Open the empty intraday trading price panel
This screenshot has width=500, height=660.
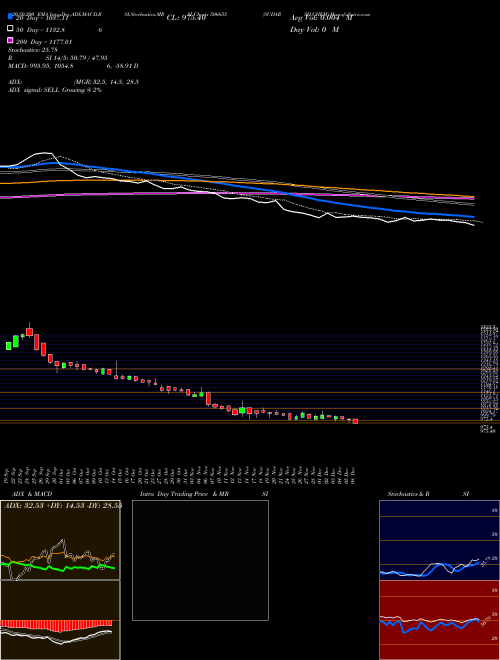(x=200, y=560)
